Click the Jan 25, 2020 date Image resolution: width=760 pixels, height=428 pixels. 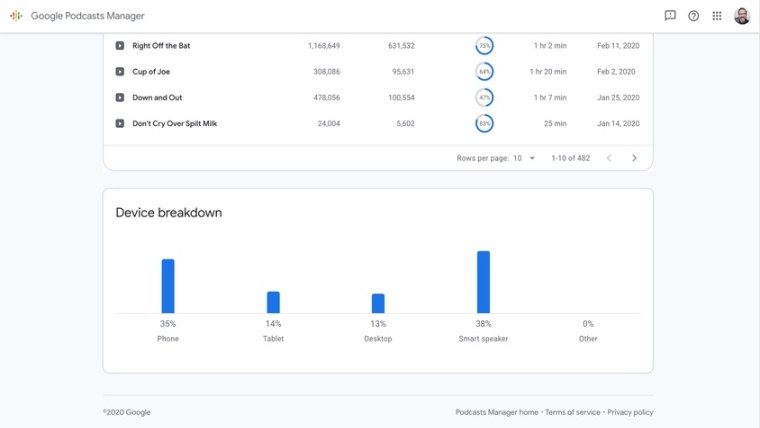pos(618,97)
